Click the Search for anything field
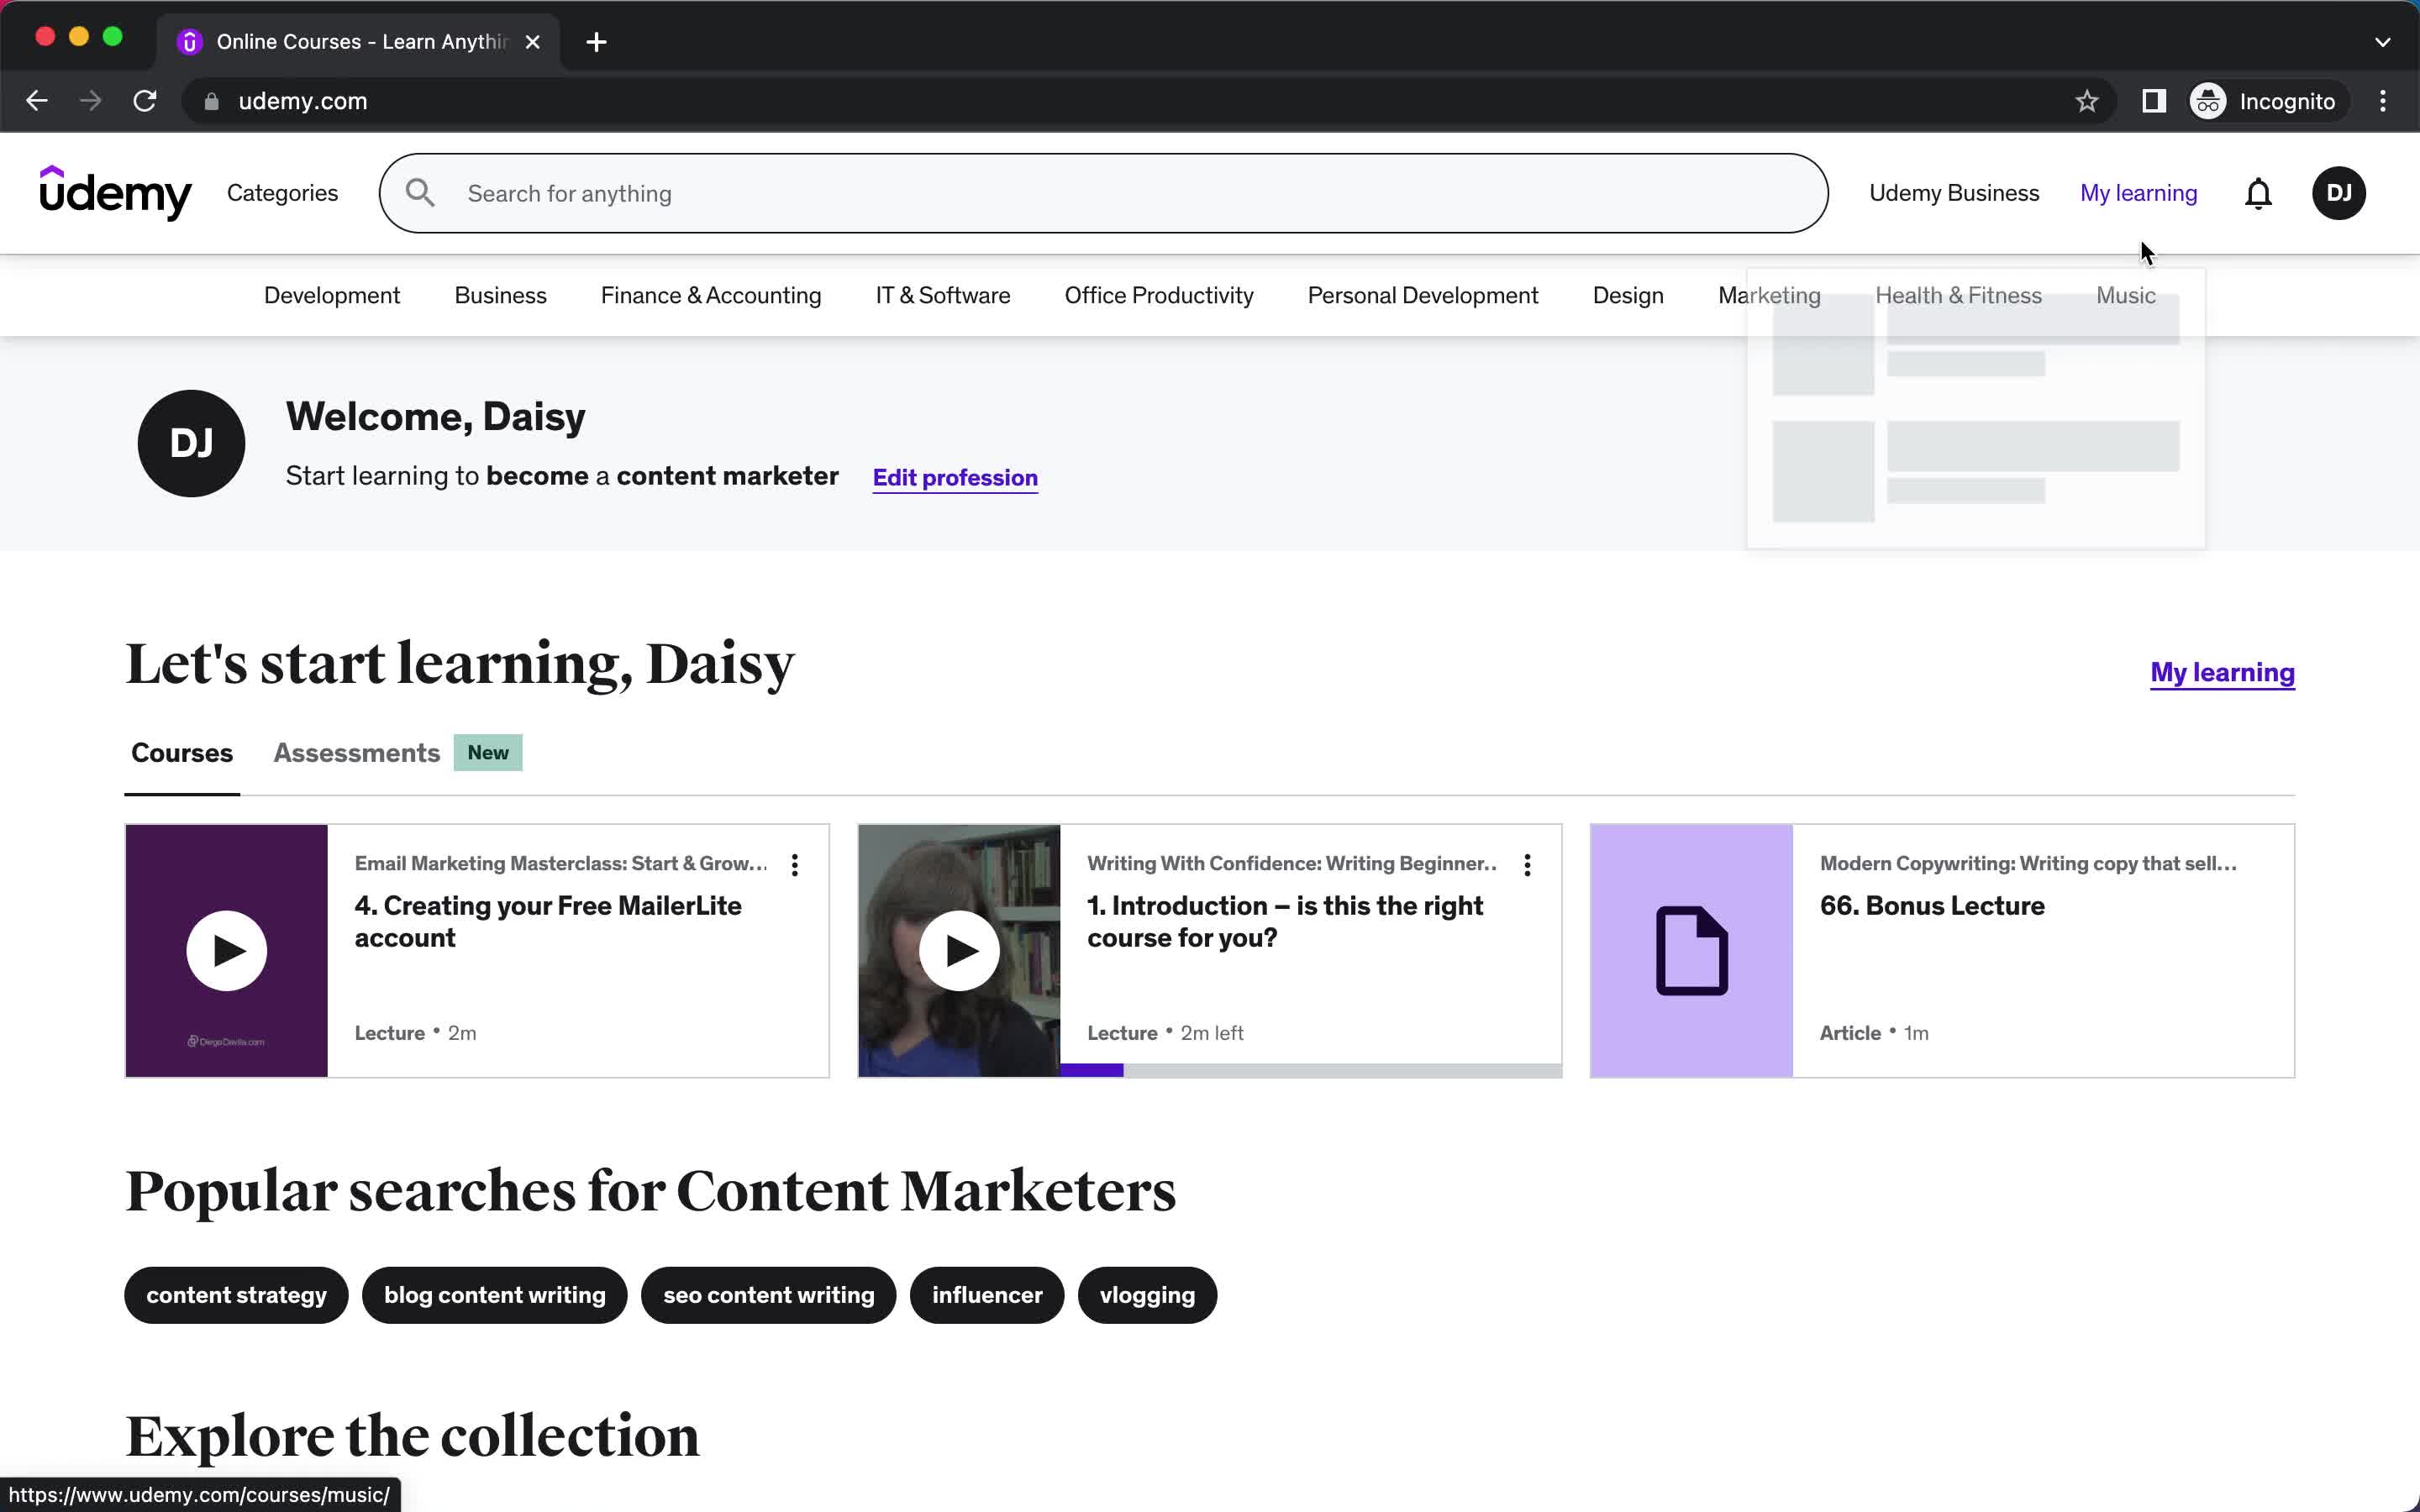Screen dimensions: 2420x1512 coord(1103,193)
